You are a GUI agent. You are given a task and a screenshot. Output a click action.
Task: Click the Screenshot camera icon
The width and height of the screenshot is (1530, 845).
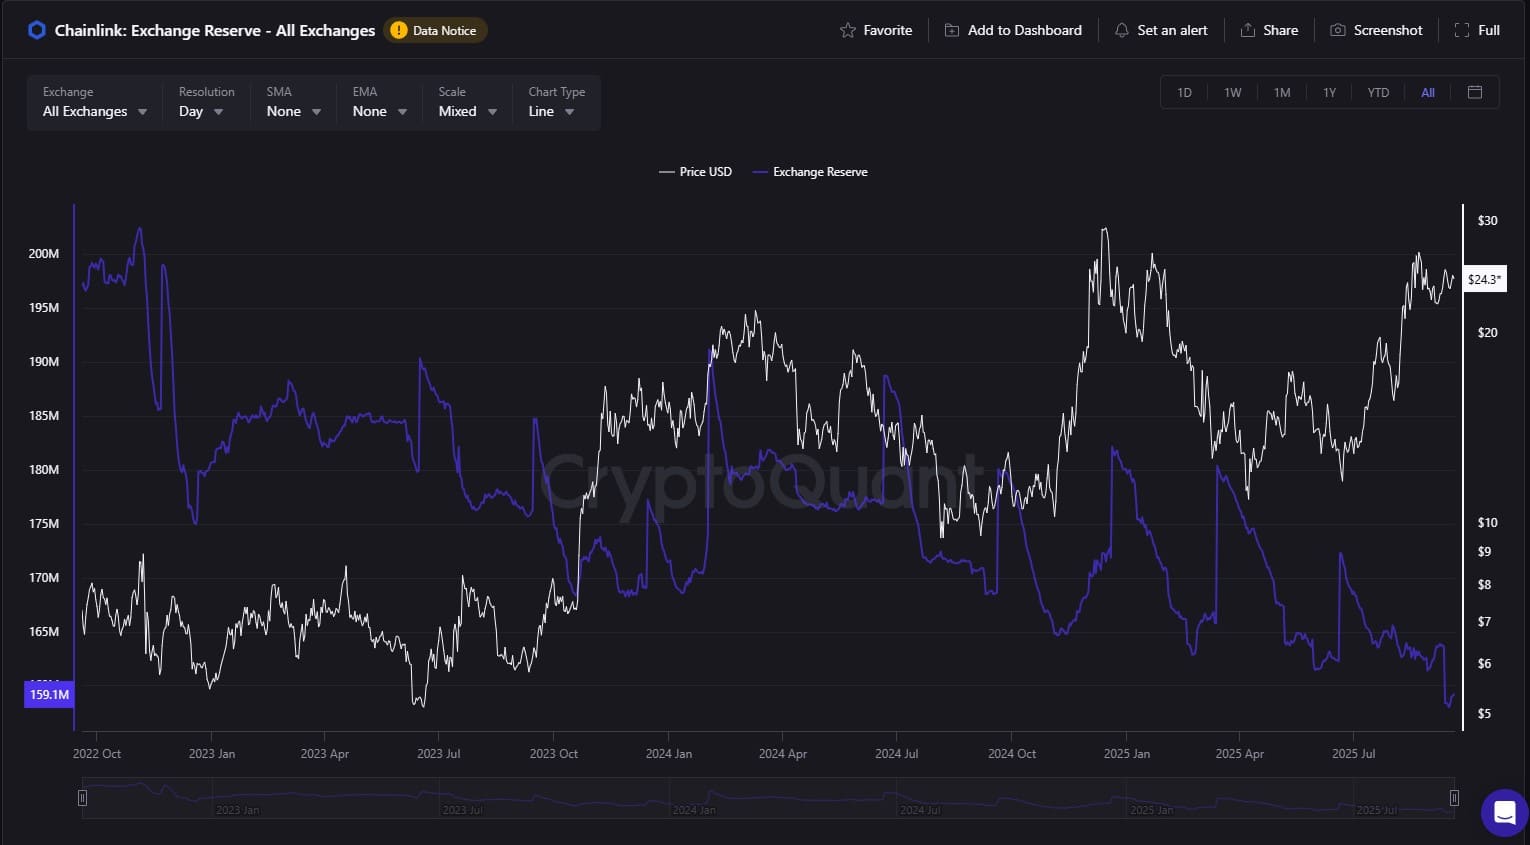click(x=1338, y=30)
